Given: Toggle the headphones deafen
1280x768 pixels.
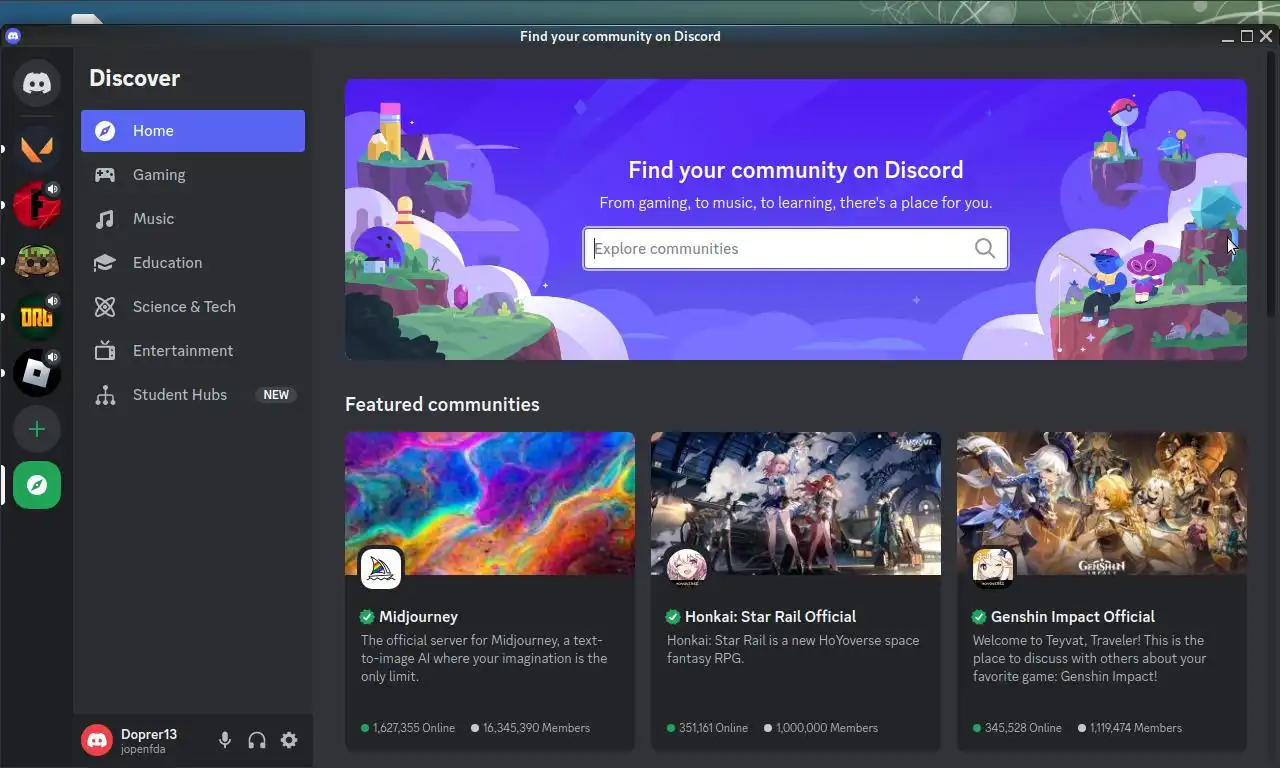Looking at the screenshot, I should 257,740.
